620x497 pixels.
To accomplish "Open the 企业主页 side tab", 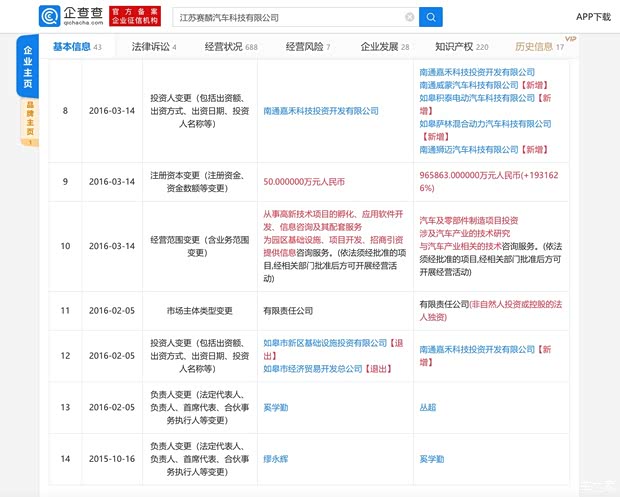I will pyautogui.click(x=28, y=68).
